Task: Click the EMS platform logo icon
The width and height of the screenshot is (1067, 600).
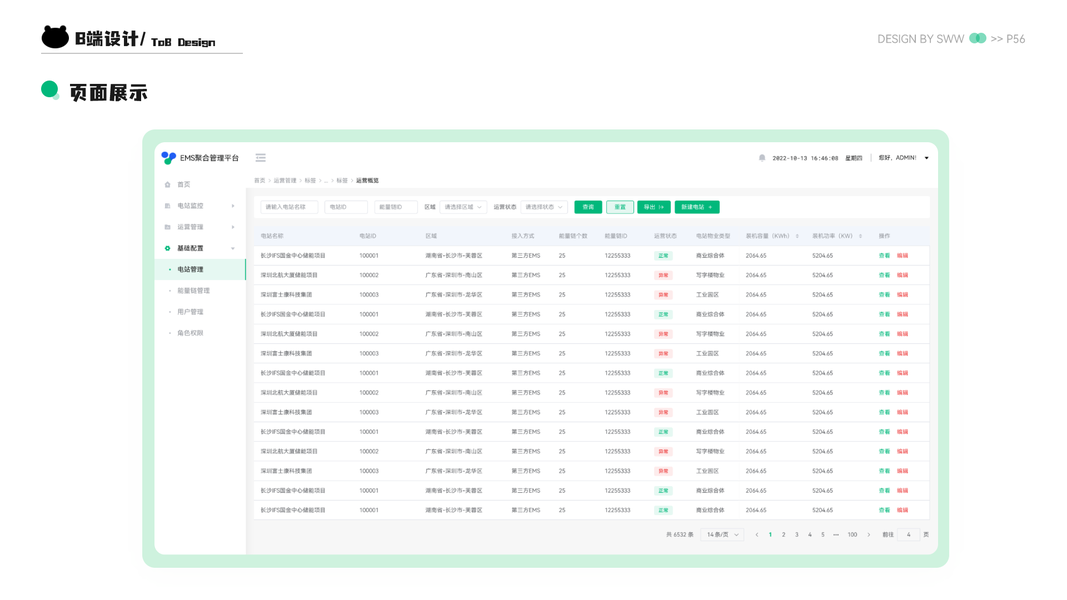Action: click(x=168, y=158)
